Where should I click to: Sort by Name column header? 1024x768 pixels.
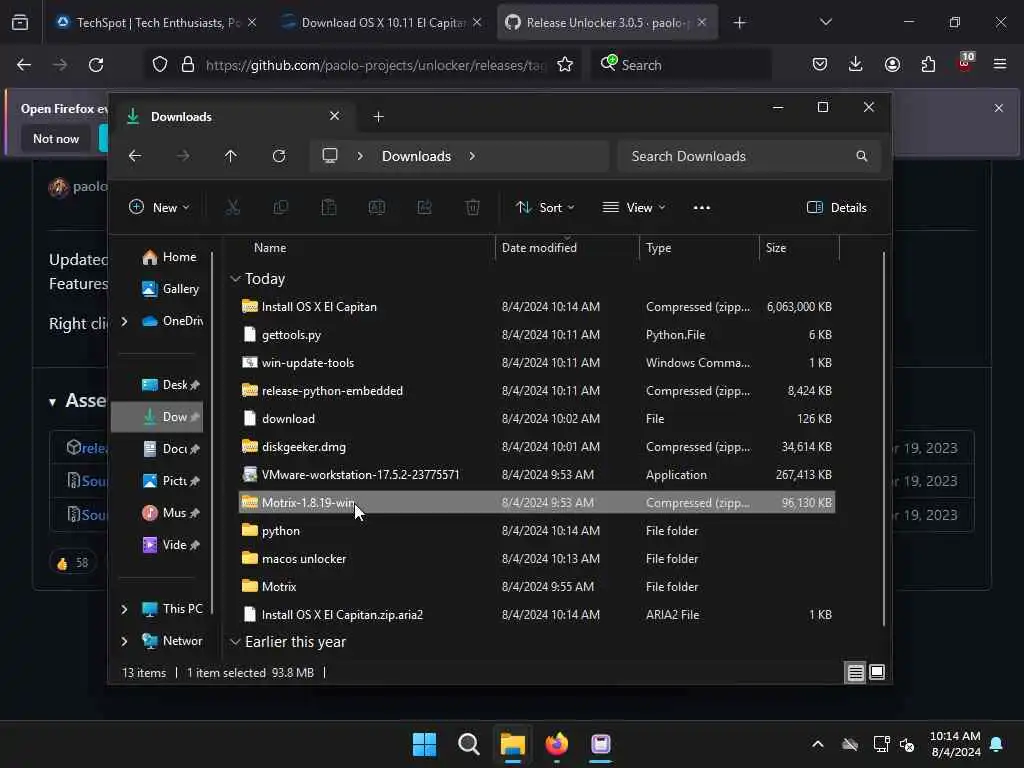coord(270,248)
